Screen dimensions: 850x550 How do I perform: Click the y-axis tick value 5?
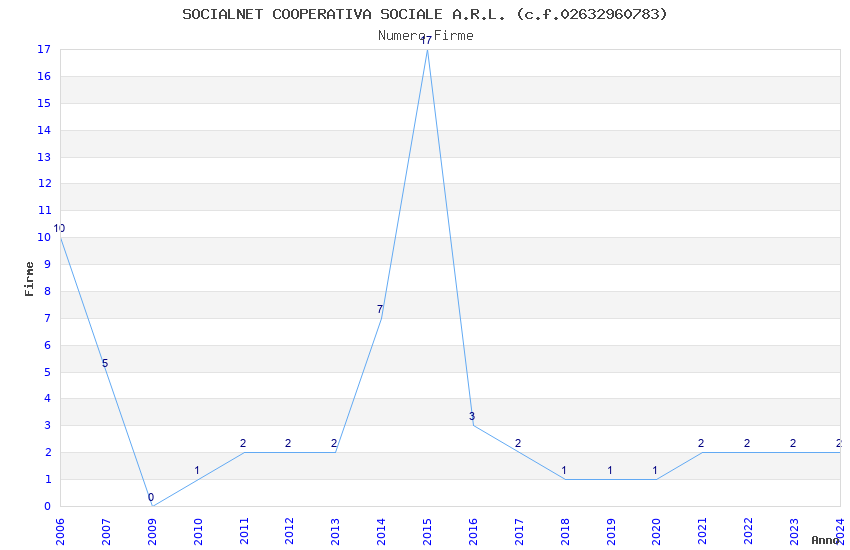coord(48,372)
